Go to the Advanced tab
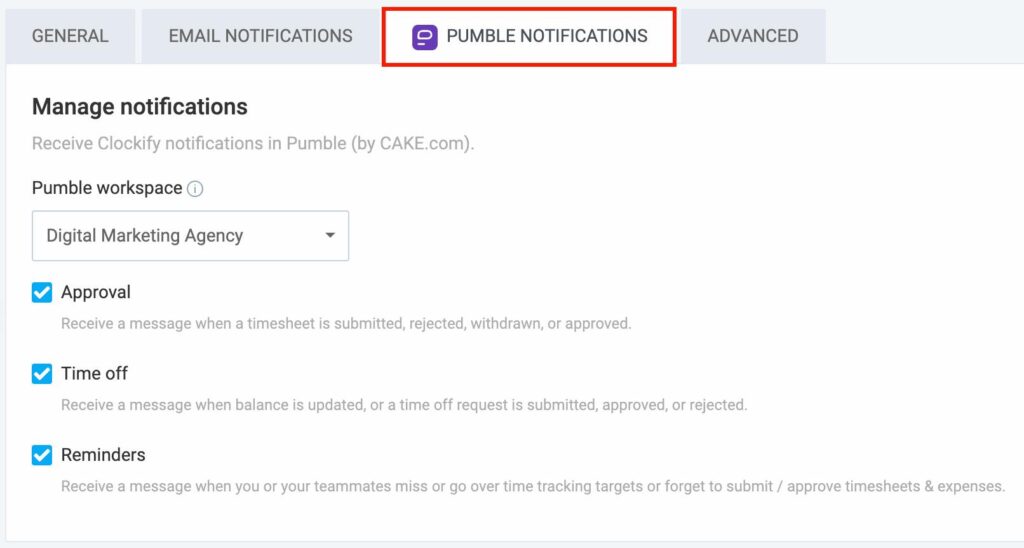1024x548 pixels. pyautogui.click(x=753, y=36)
